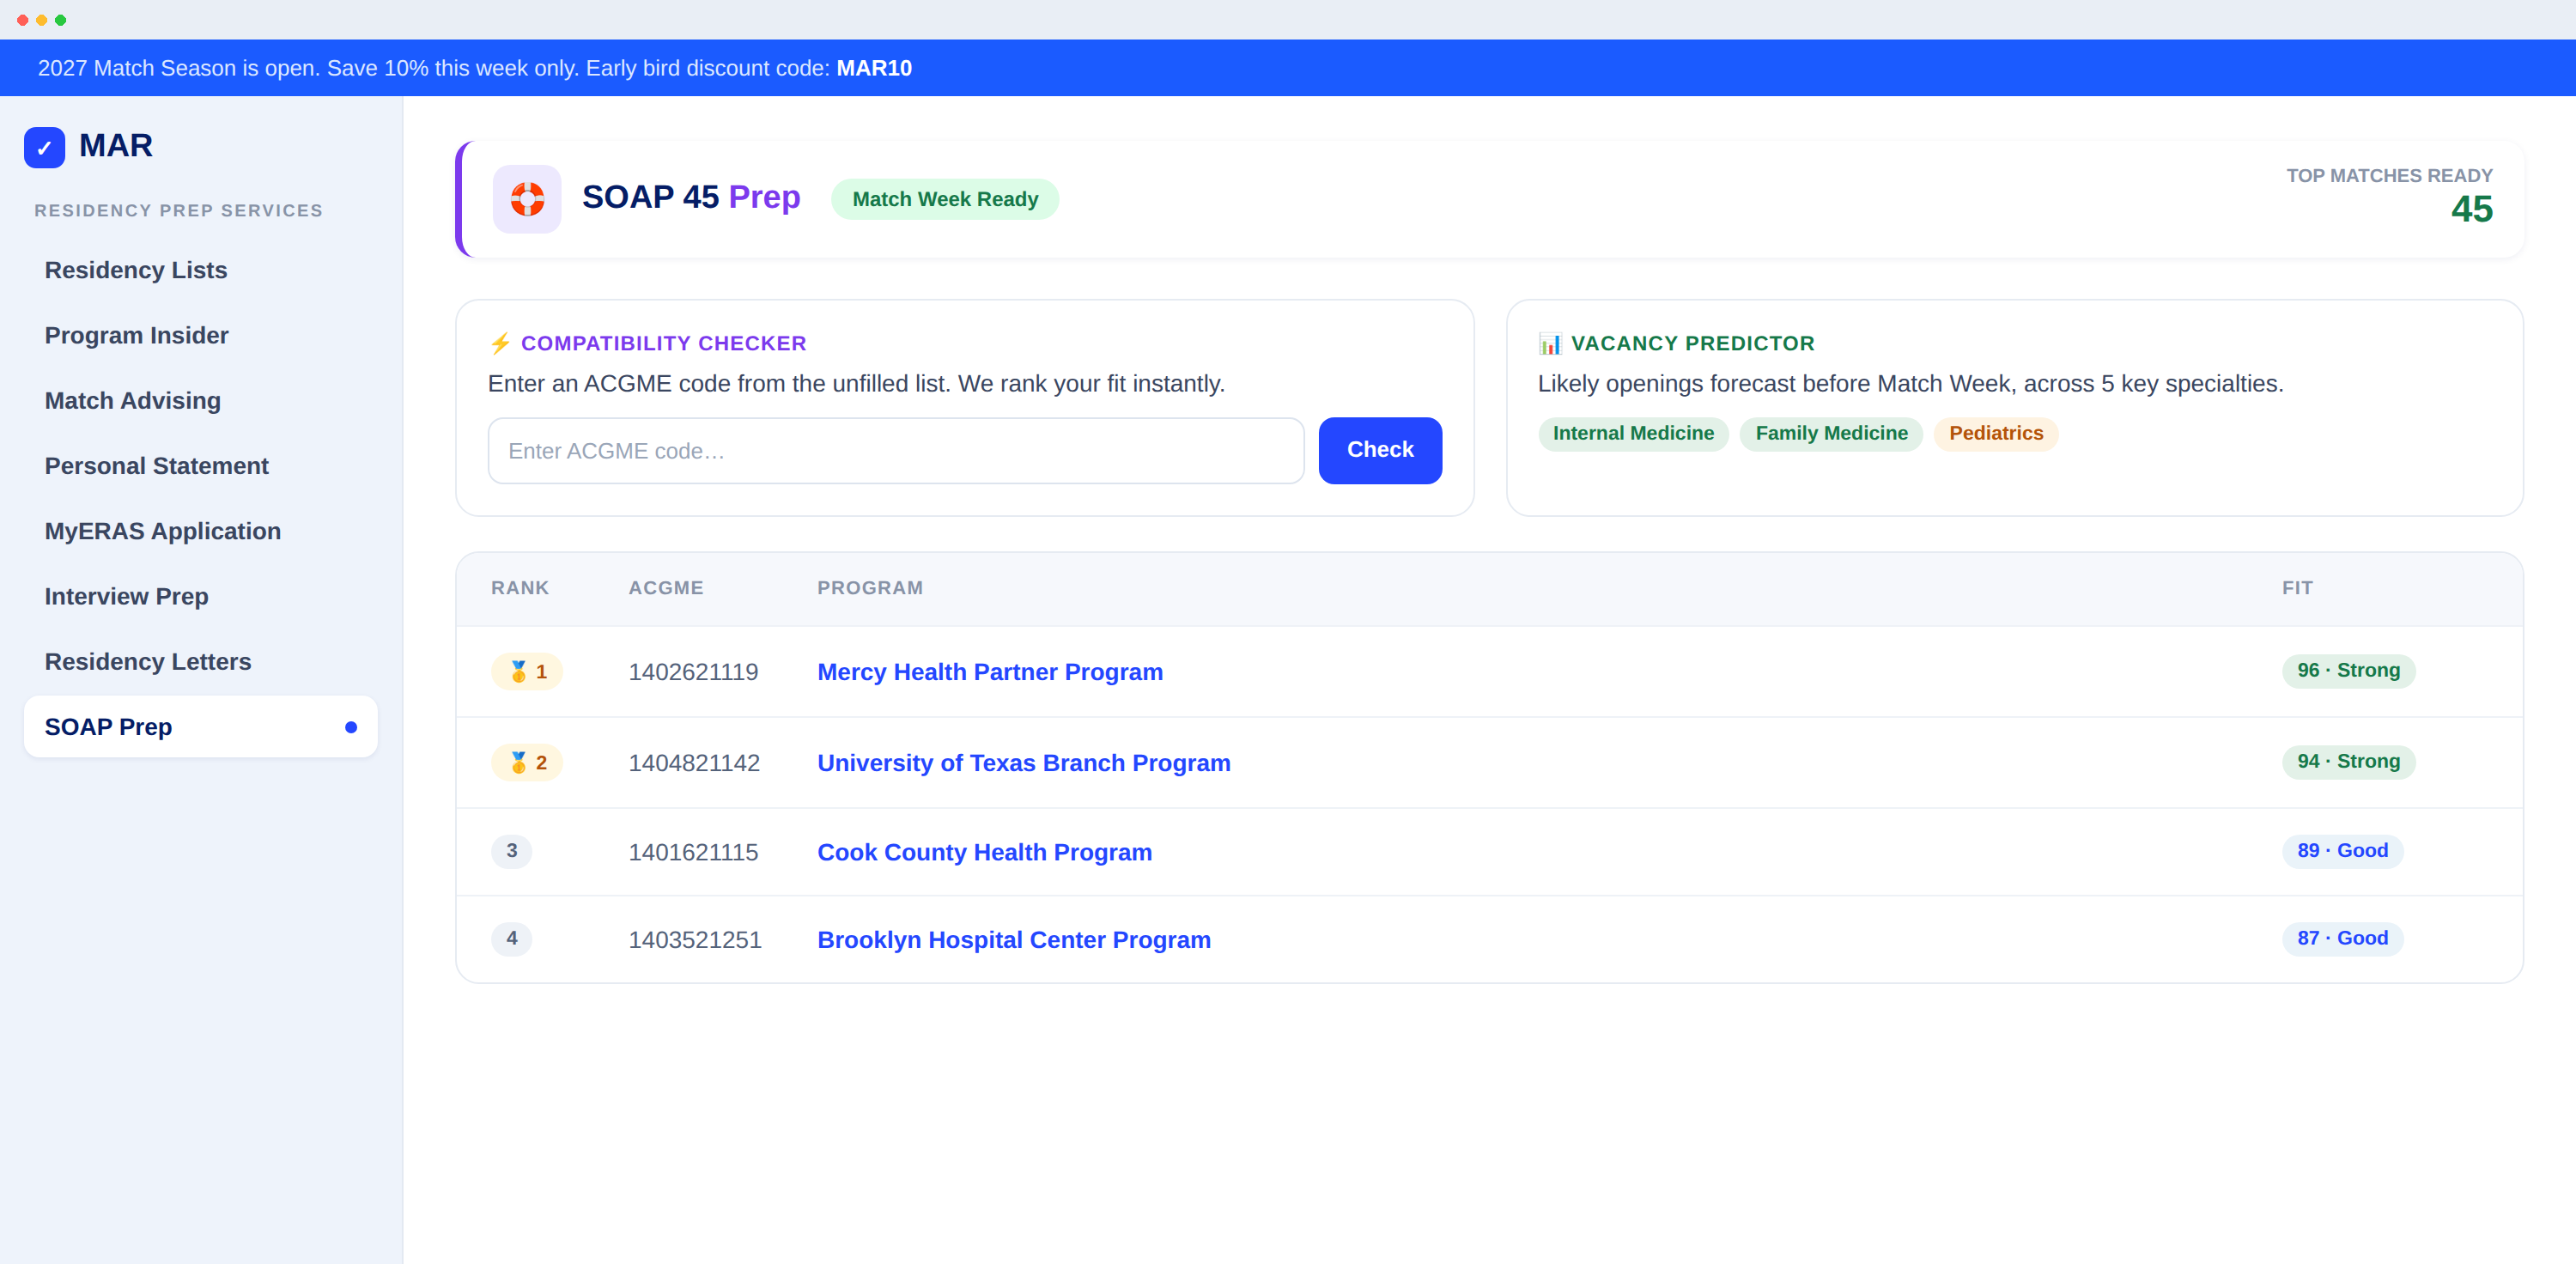Viewport: 2576px width, 1264px height.
Task: Select Interview Prep in sidebar
Action: coord(201,596)
